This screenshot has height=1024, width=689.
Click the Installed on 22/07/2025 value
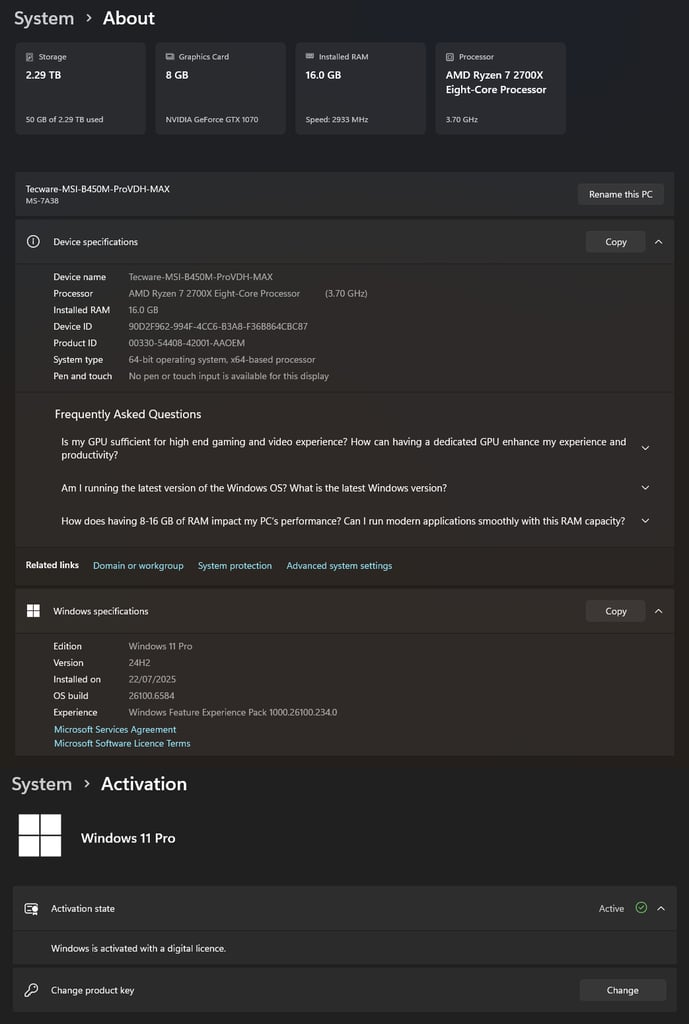pos(152,679)
